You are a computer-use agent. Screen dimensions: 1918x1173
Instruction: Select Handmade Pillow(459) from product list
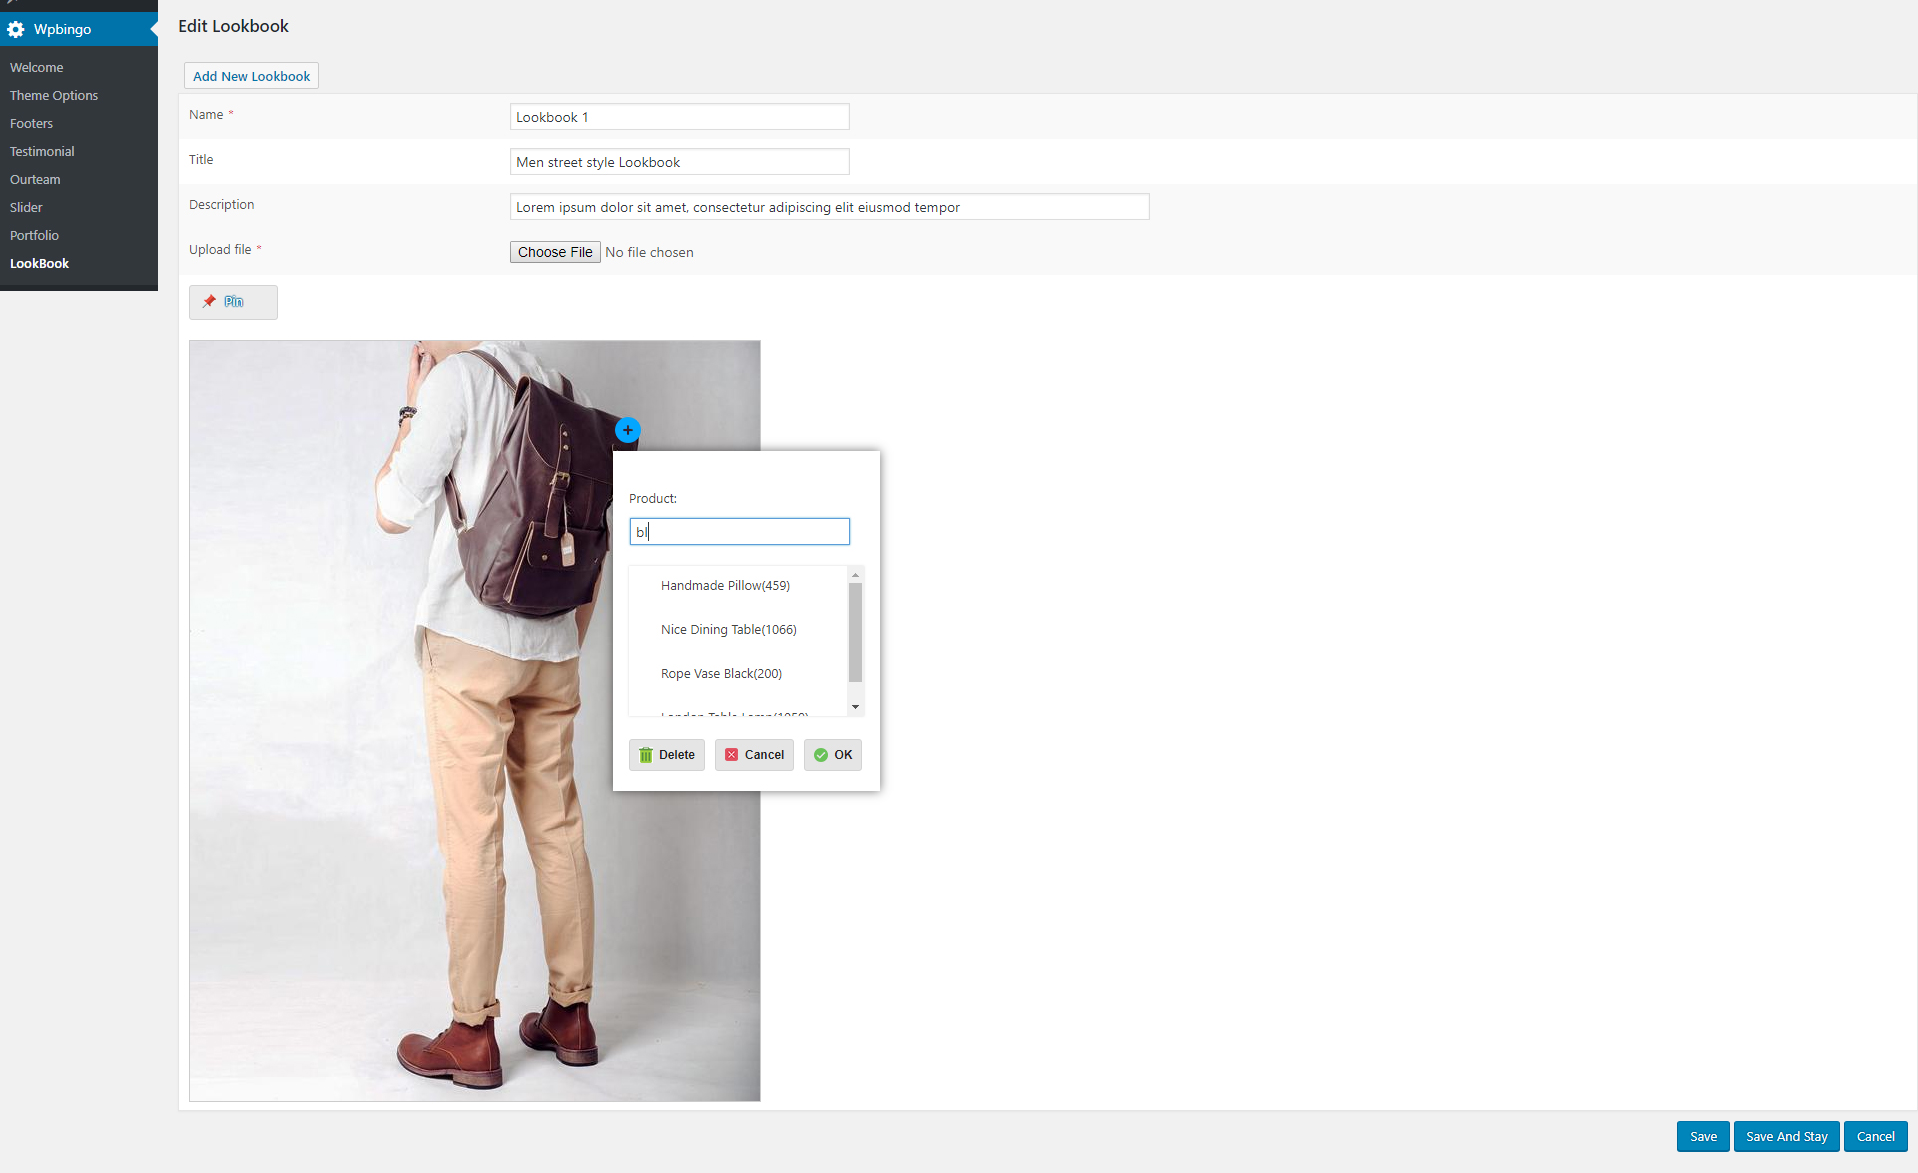[x=725, y=586]
